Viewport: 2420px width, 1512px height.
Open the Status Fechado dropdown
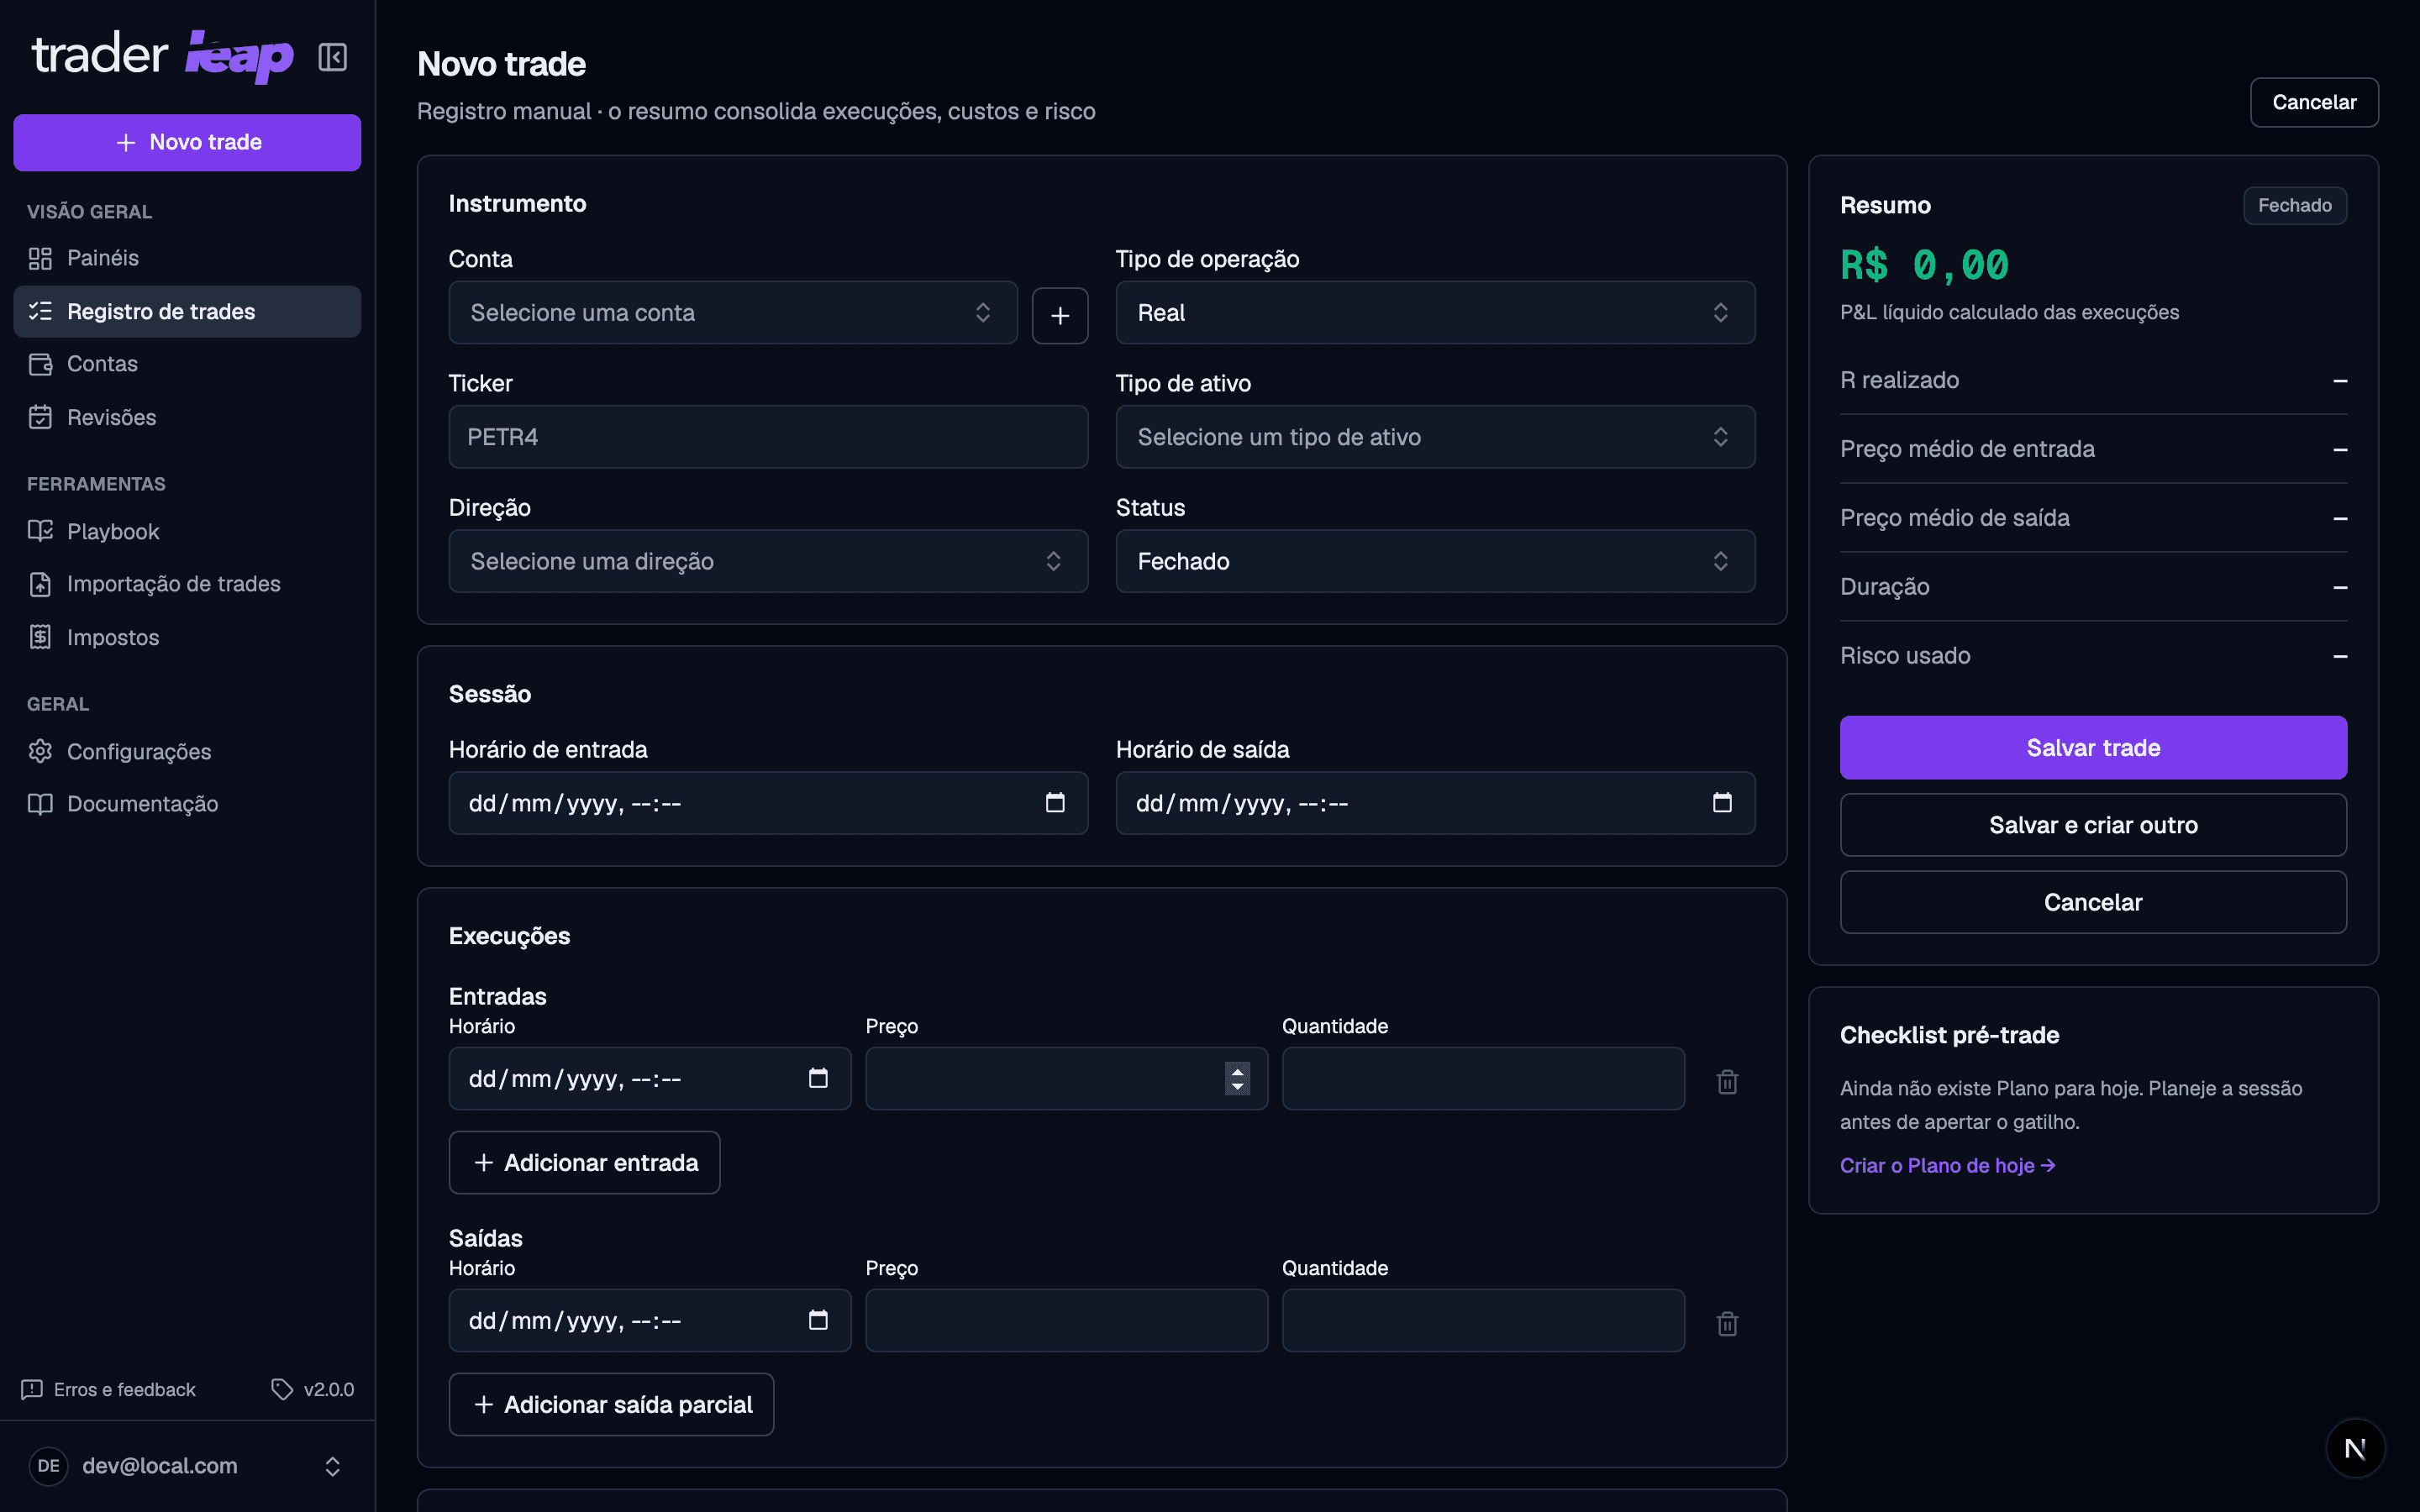tap(1435, 561)
